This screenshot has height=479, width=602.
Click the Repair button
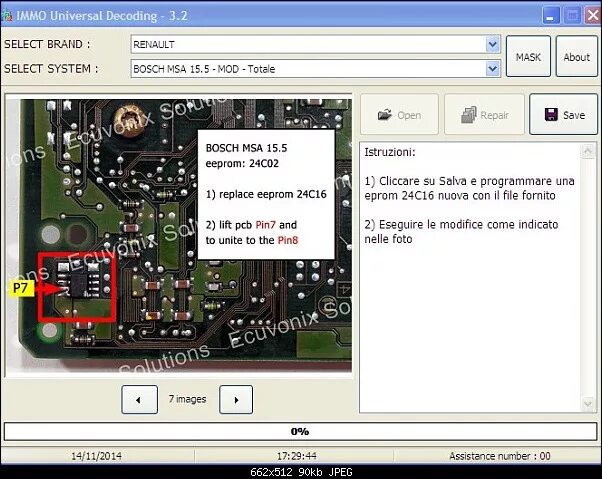pyautogui.click(x=484, y=114)
